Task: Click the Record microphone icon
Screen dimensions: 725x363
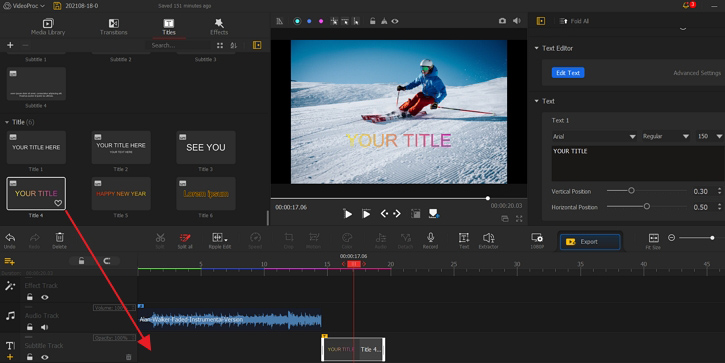Action: pos(430,237)
